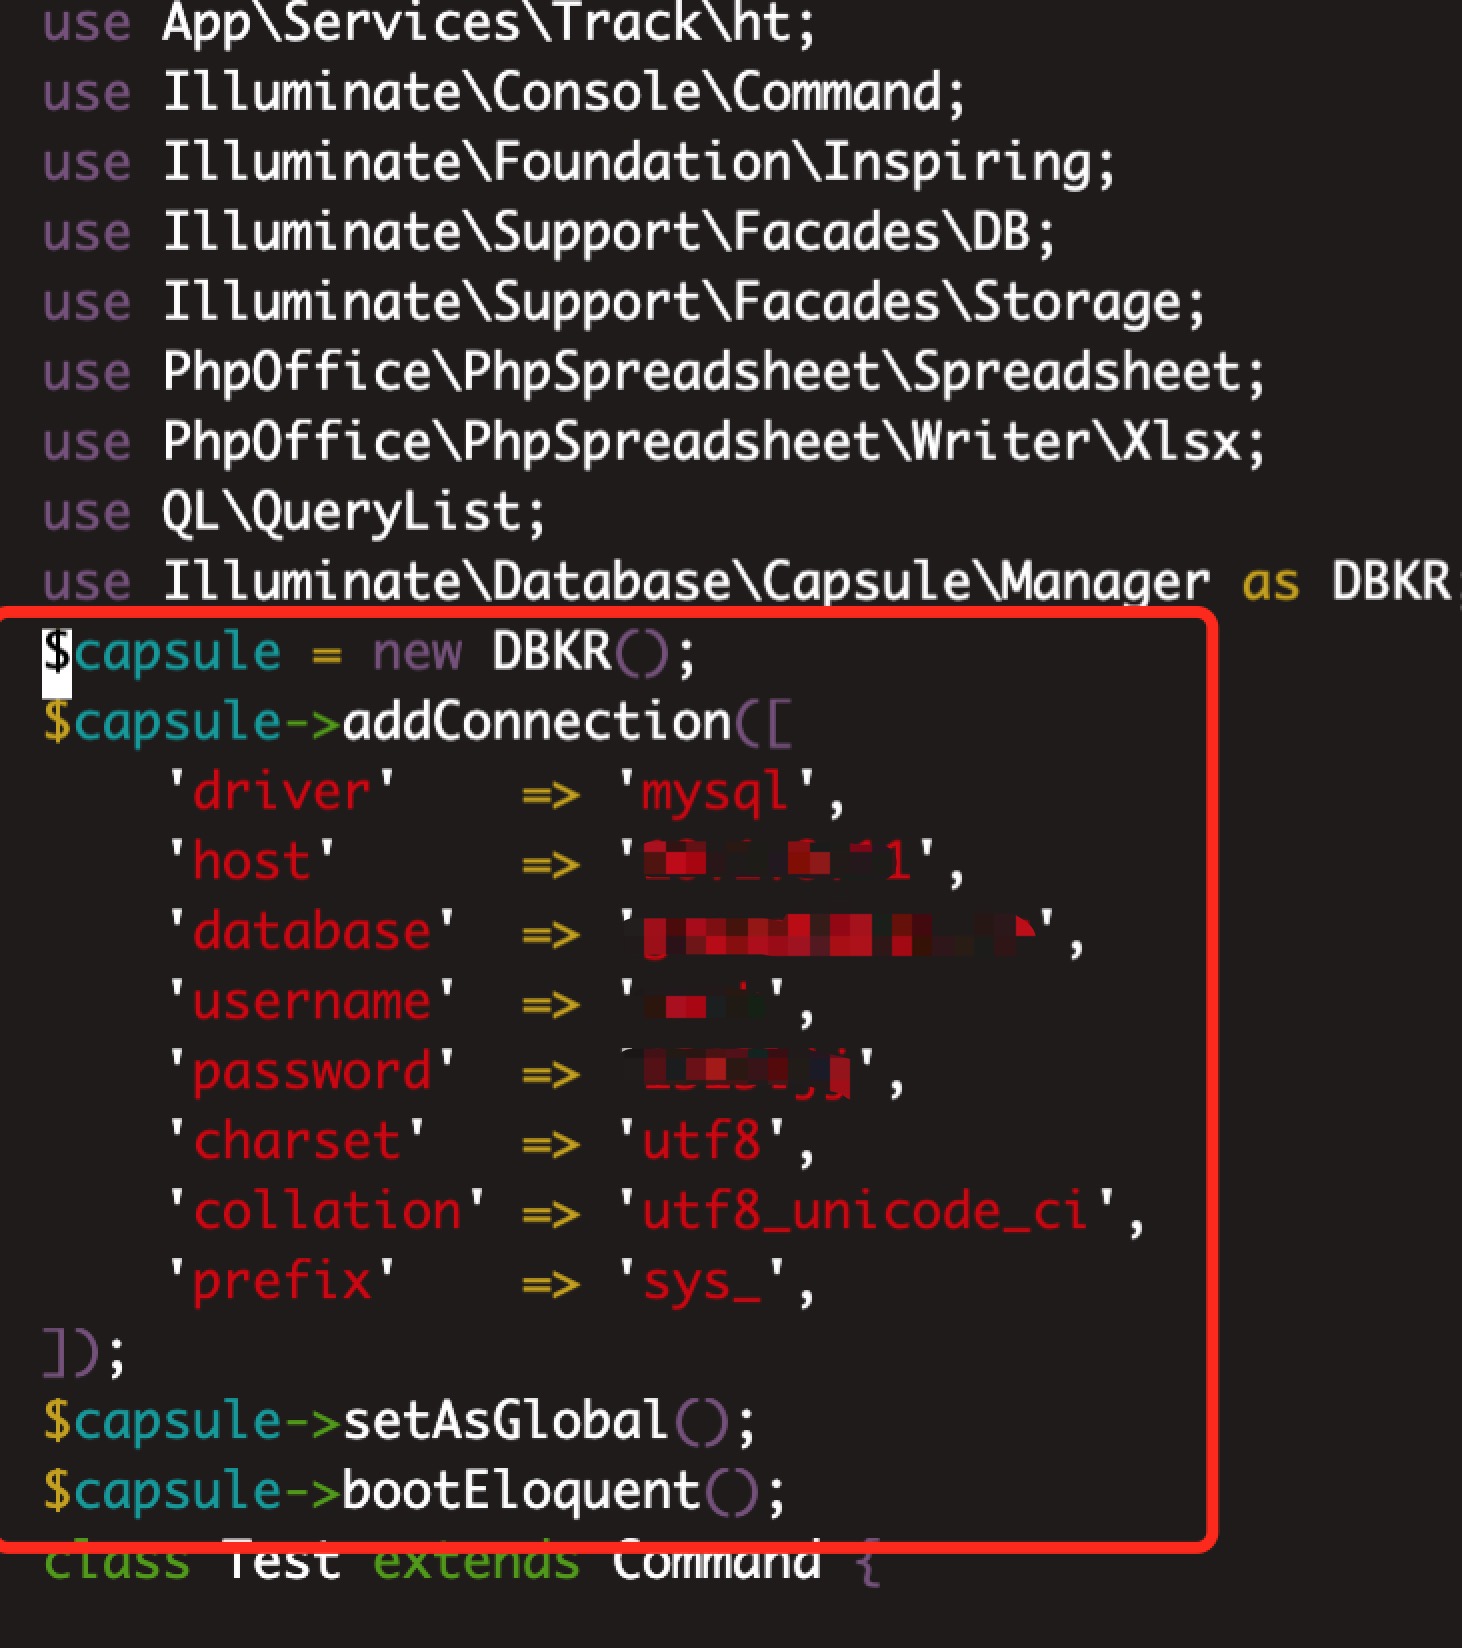This screenshot has width=1462, height=1648.
Task: Click the 'utf8_unicode_ci' collation value
Action: (x=866, y=1212)
